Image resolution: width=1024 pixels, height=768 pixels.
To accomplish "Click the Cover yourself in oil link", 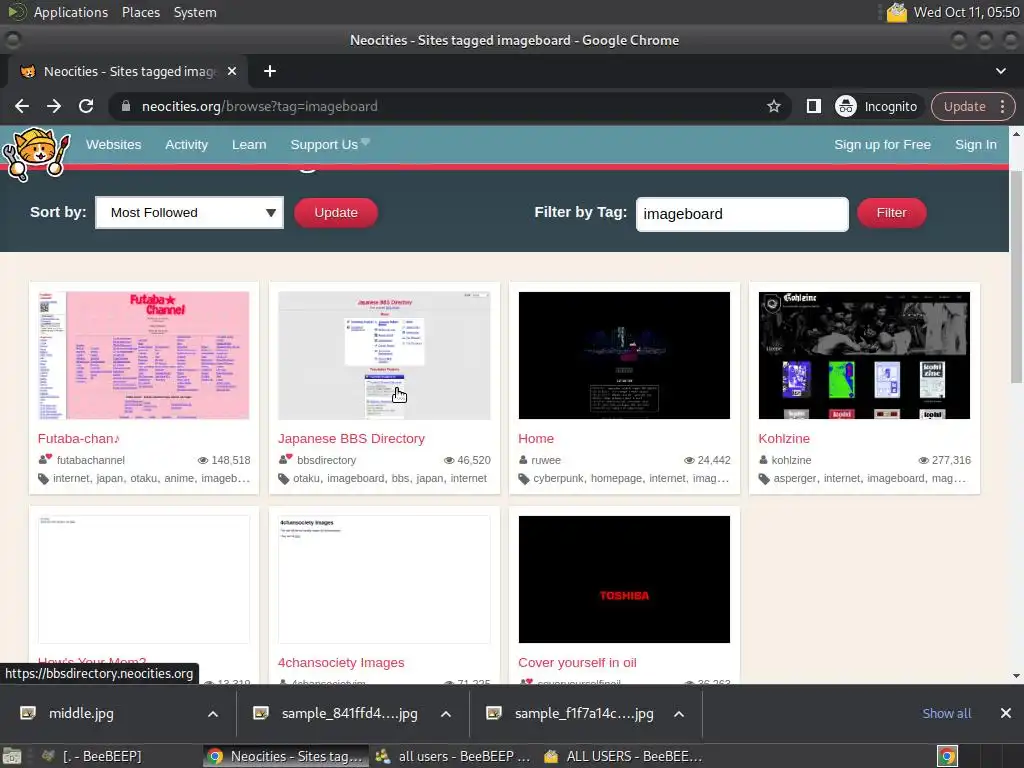I will [577, 663].
